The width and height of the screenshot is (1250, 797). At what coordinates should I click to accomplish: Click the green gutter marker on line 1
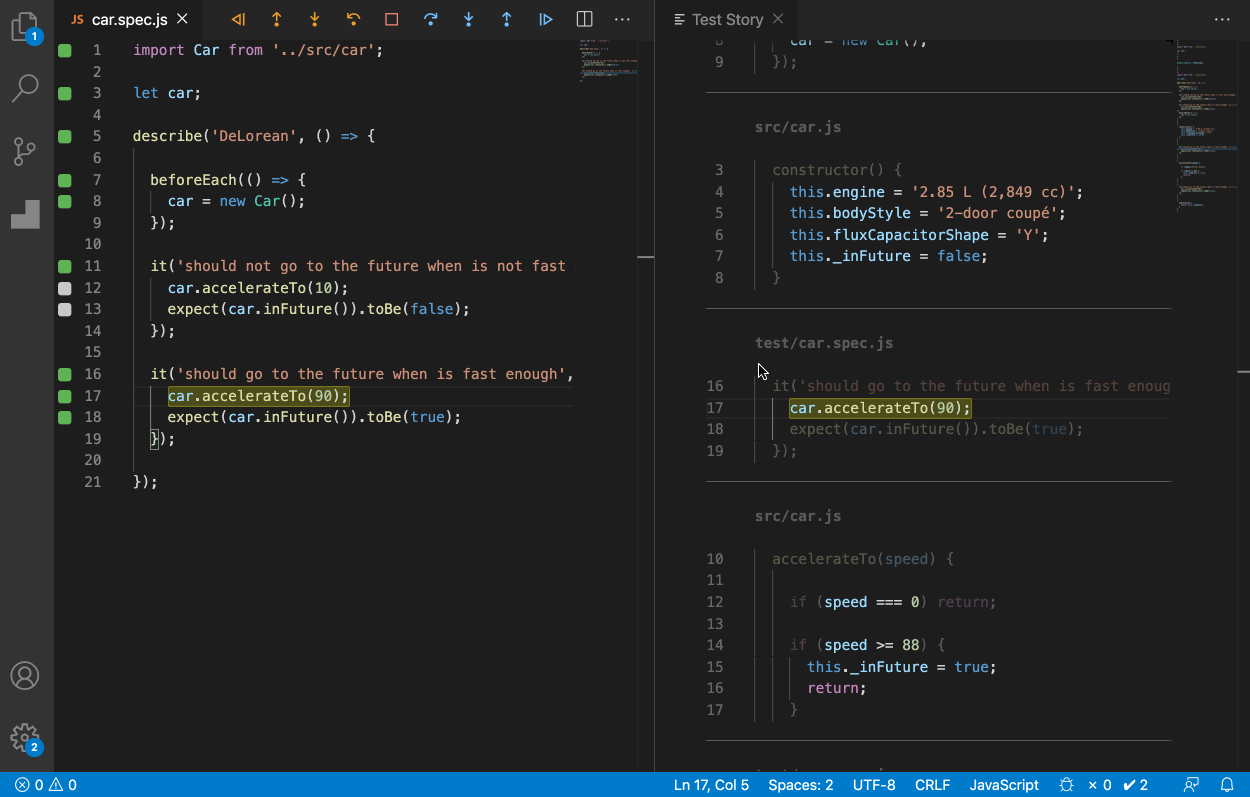pos(65,50)
